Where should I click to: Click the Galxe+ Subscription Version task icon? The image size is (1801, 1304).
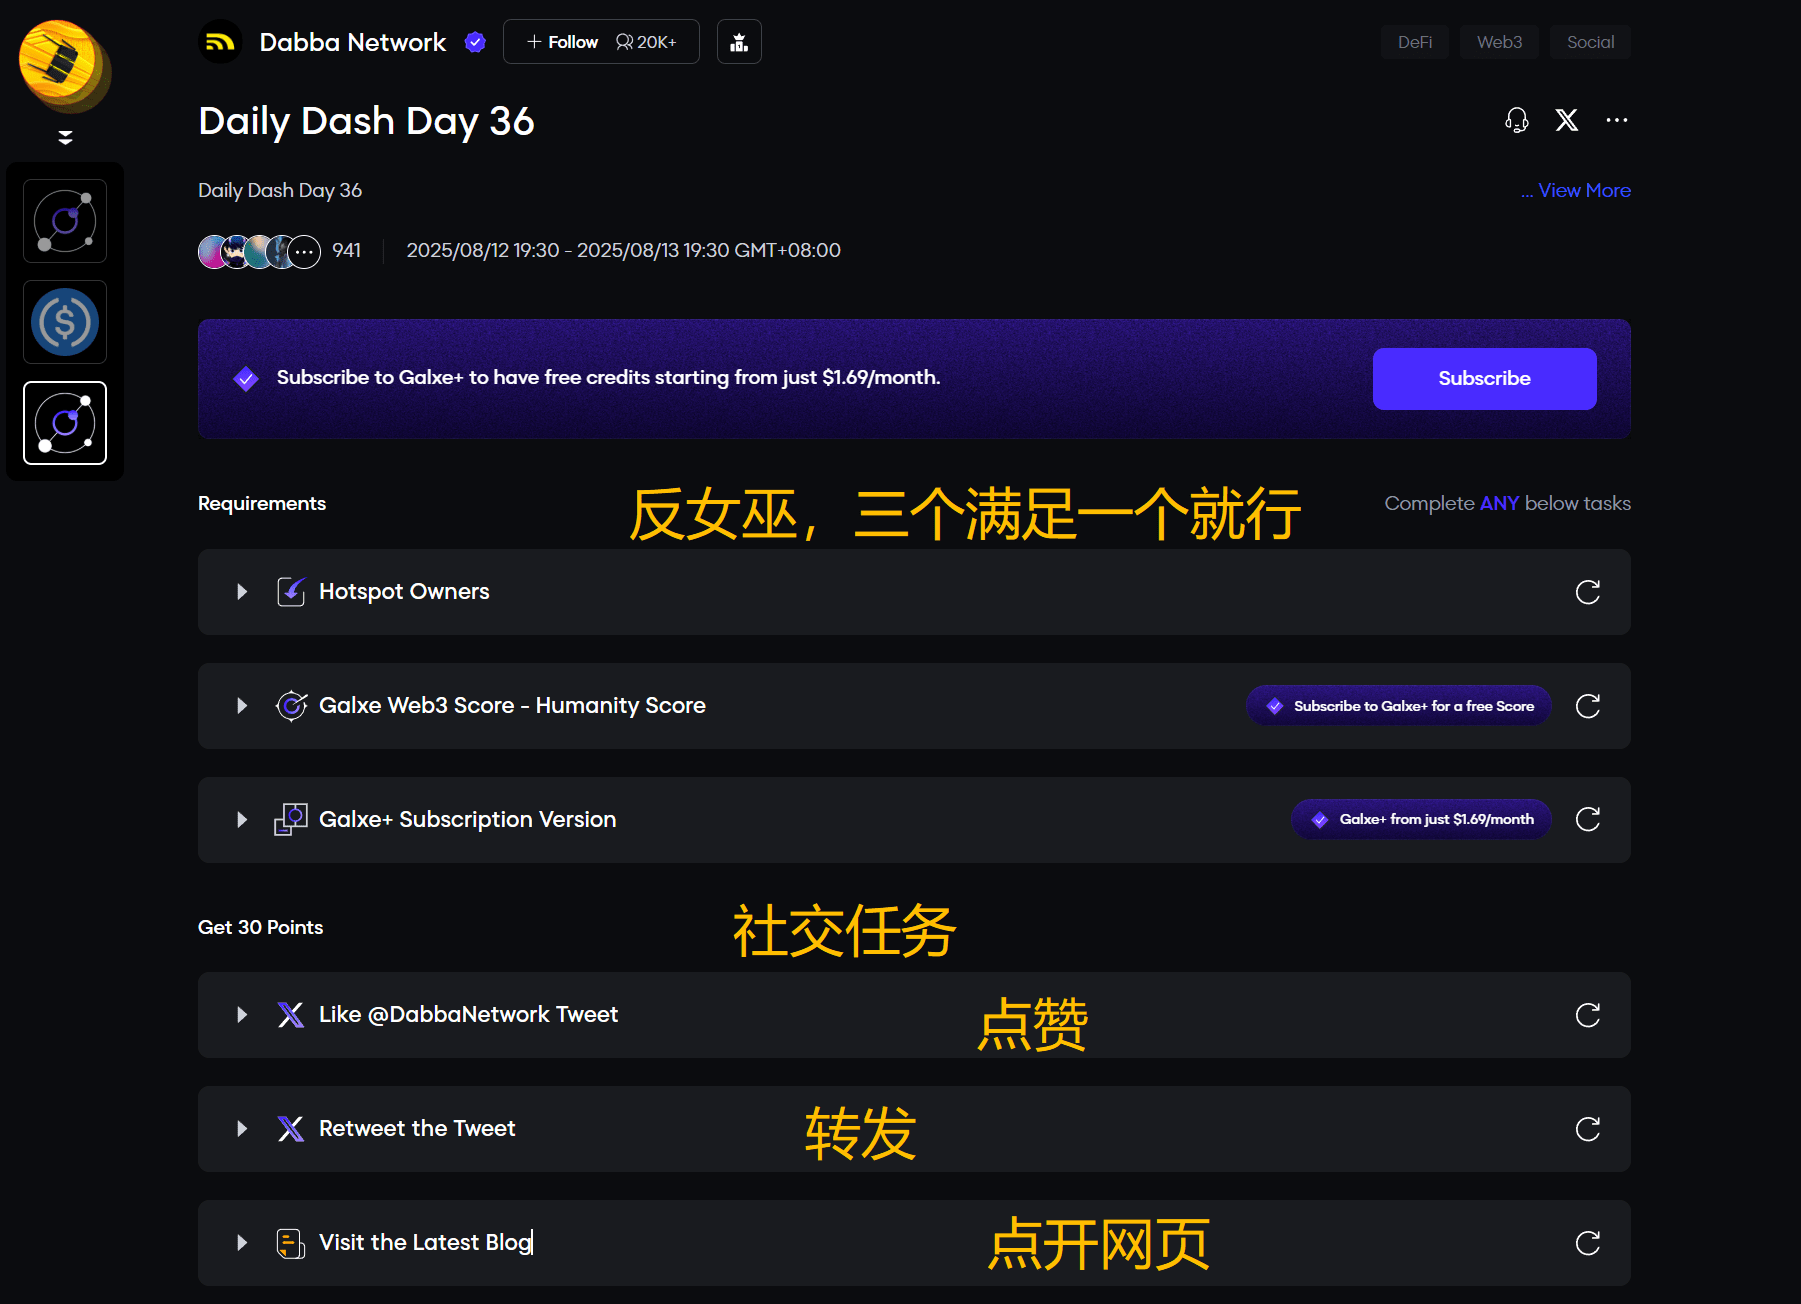(x=291, y=820)
